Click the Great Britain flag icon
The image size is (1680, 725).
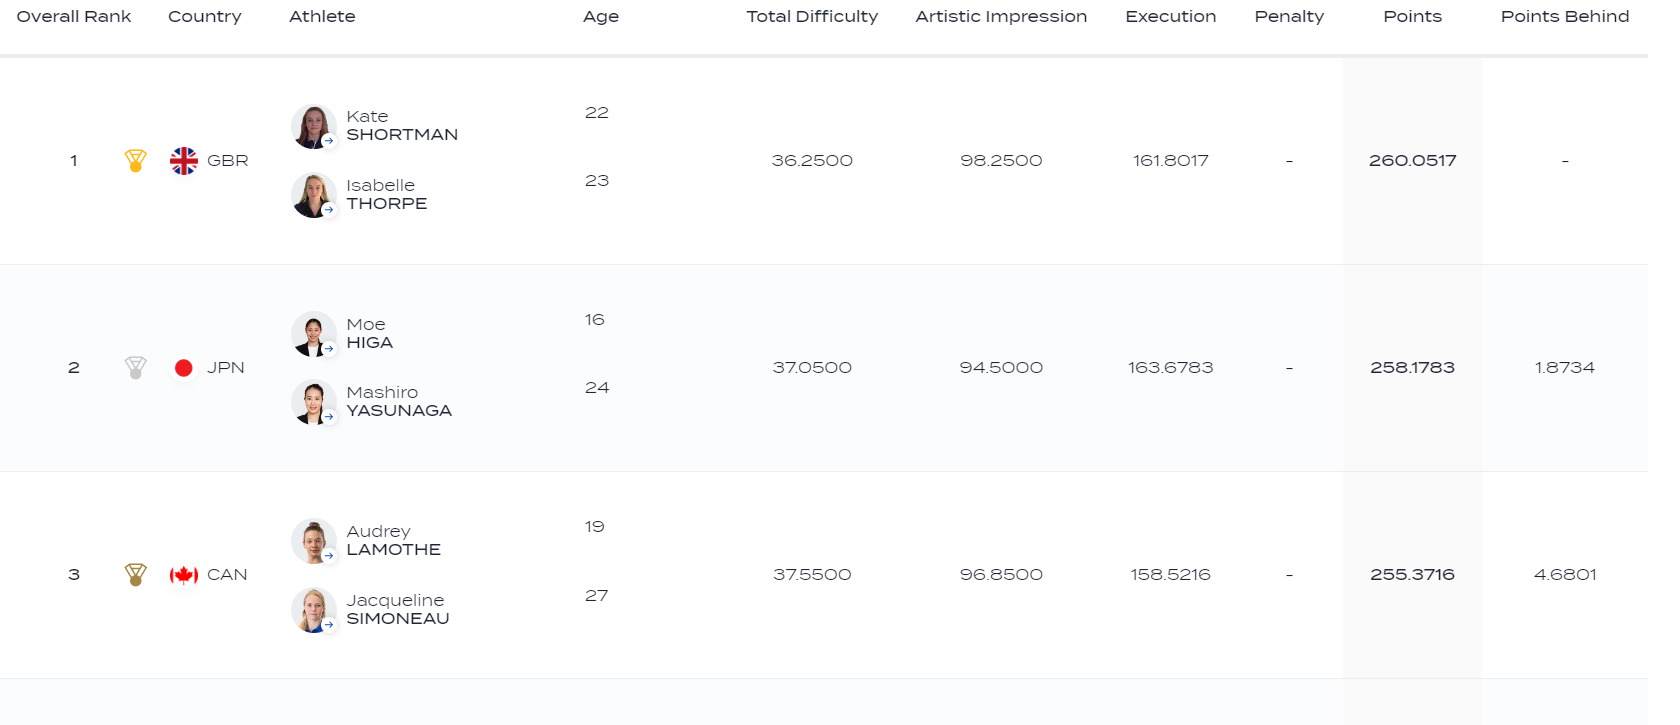click(x=184, y=160)
